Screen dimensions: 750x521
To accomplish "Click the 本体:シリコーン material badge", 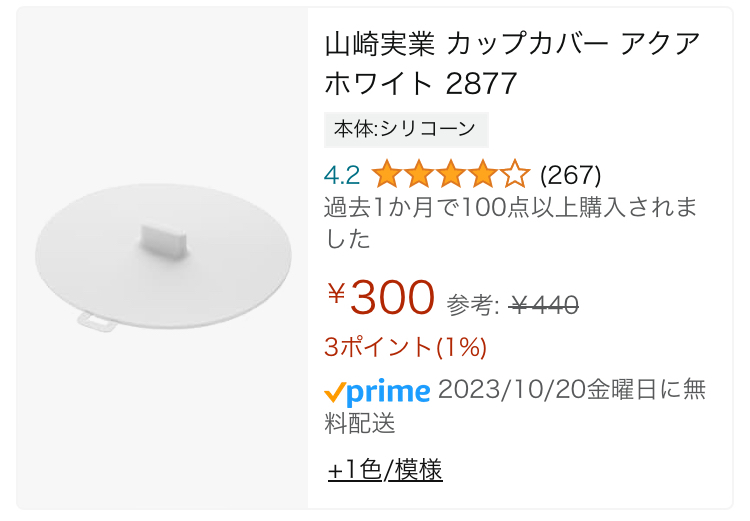I will 406,129.
